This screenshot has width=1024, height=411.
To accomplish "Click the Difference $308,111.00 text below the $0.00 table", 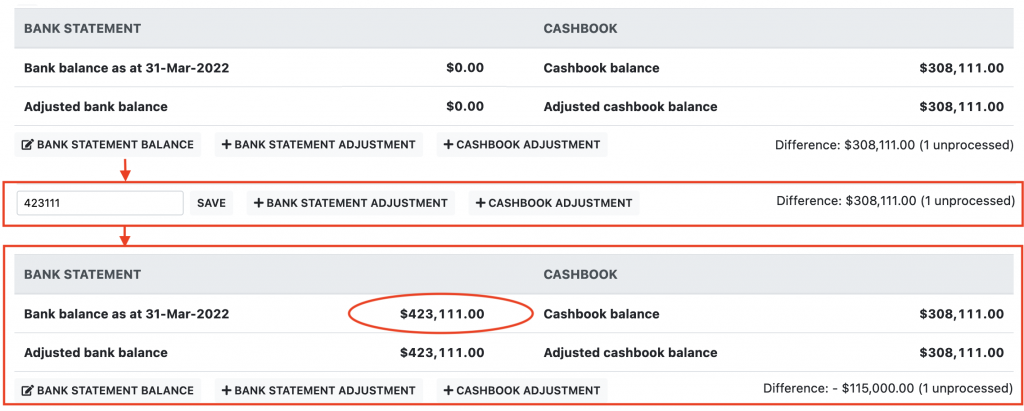I will (894, 145).
